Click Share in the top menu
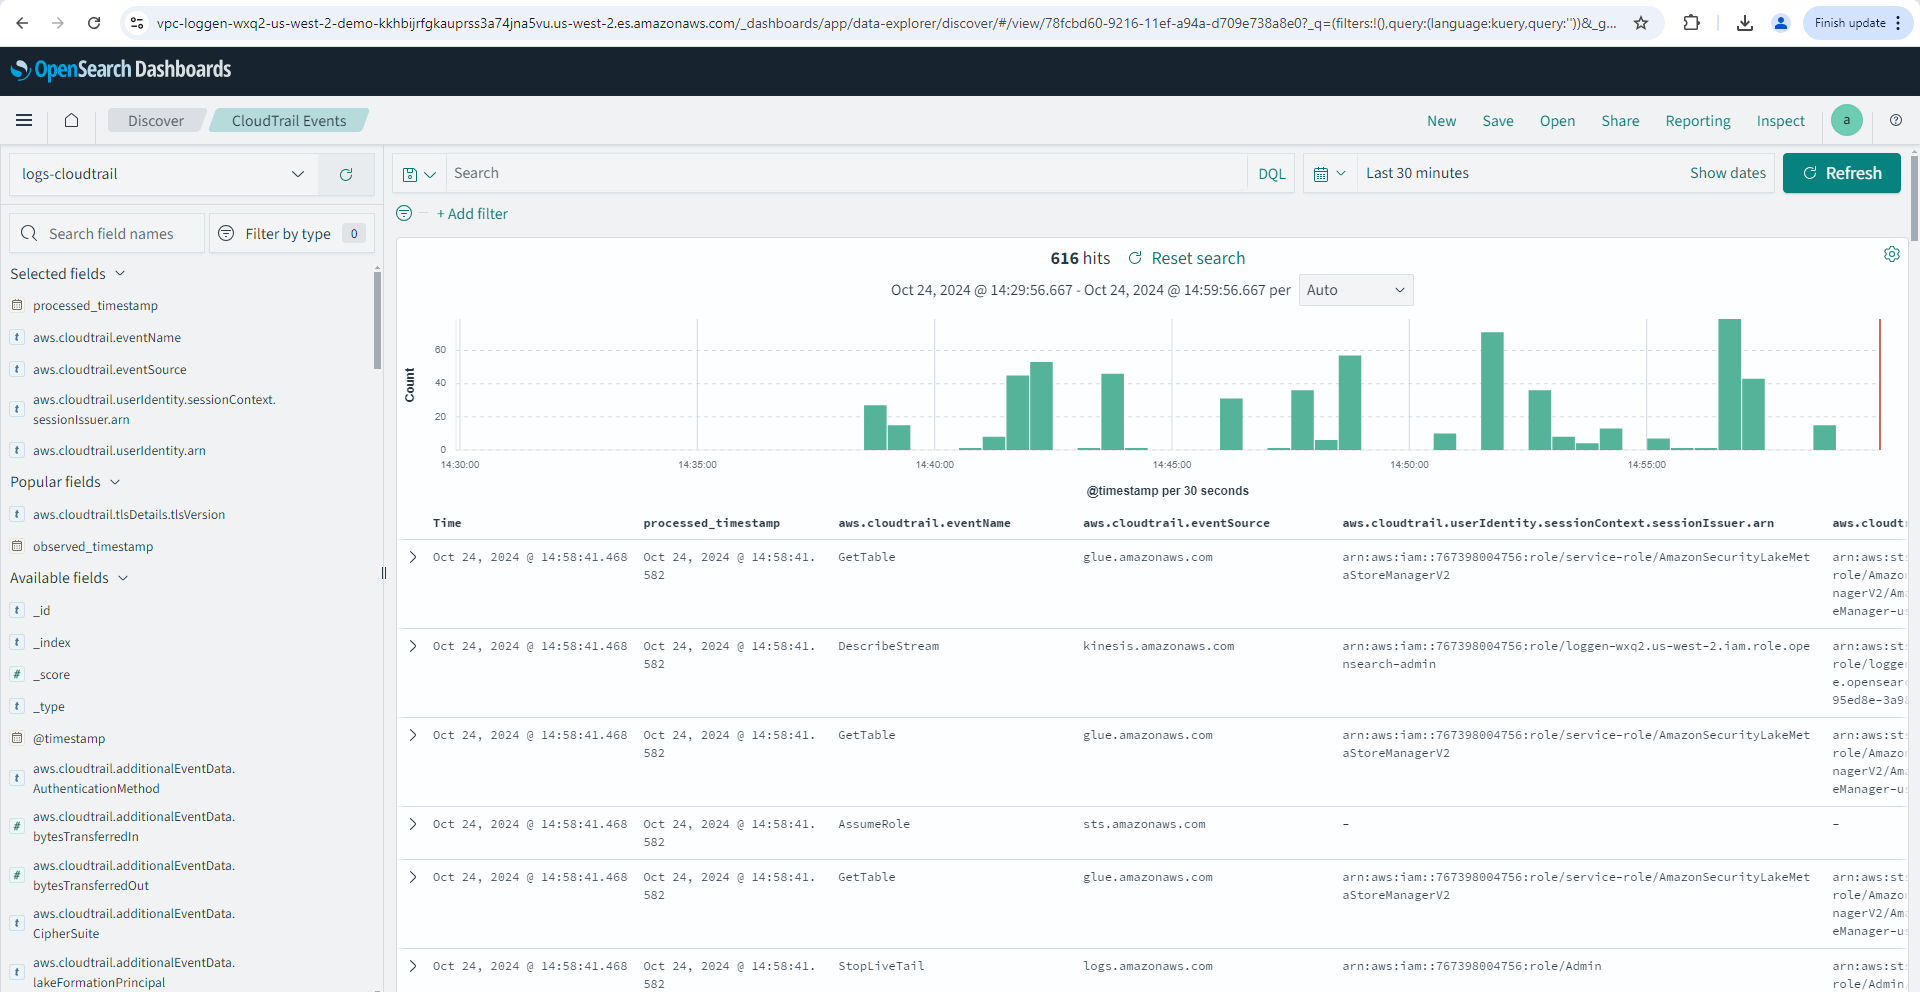The width and height of the screenshot is (1920, 992). pos(1620,121)
